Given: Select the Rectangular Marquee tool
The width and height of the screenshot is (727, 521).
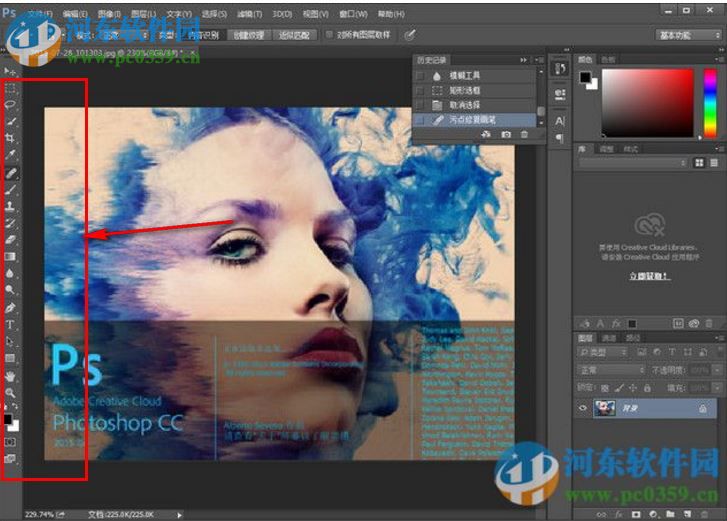Looking at the screenshot, I should (x=11, y=88).
